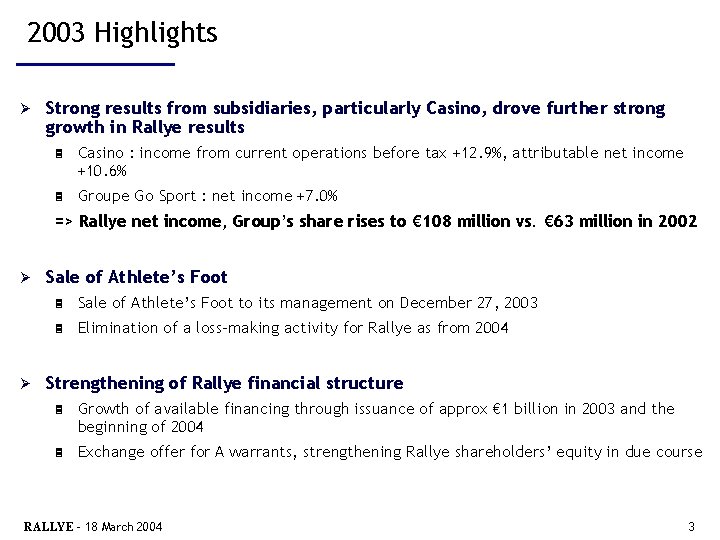Click the arrow bullet beside the 'Sale of Athlete's Foot' heading

[x=30, y=277]
